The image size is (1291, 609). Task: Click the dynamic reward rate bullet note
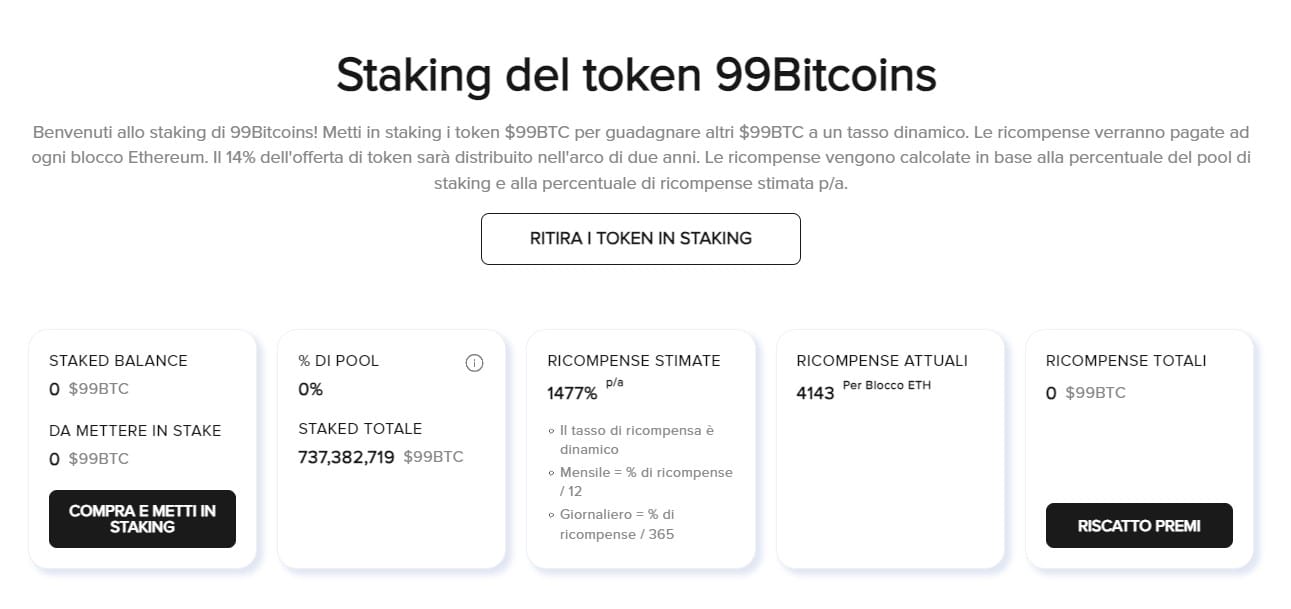[x=631, y=440]
